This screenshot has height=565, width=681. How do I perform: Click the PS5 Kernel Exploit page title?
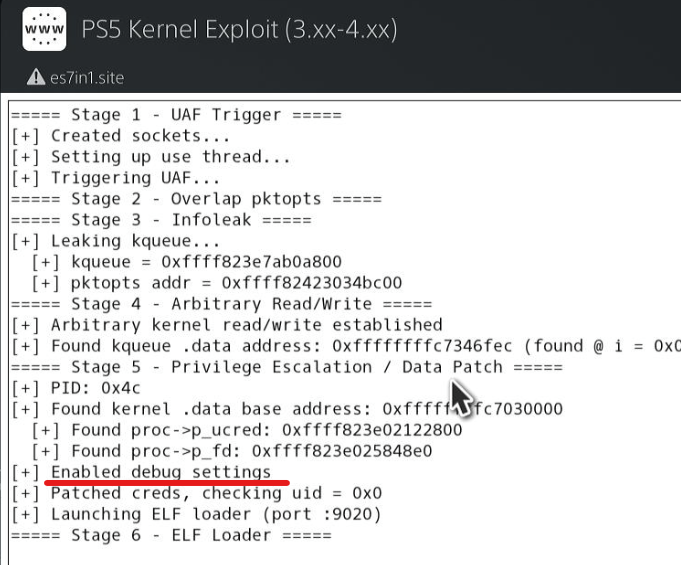[239, 30]
